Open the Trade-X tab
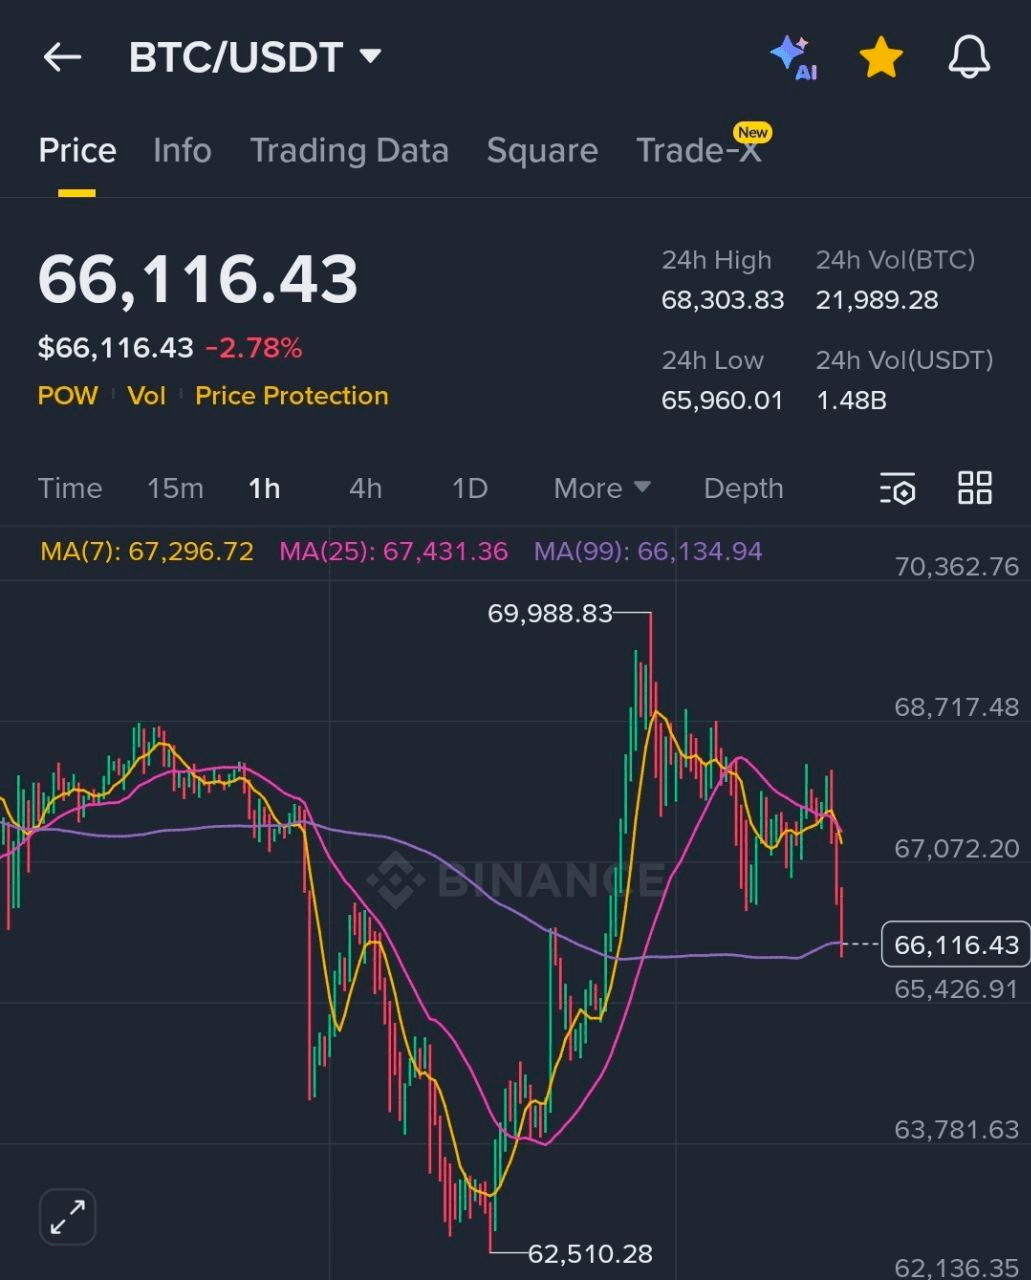Viewport: 1031px width, 1280px height. [698, 151]
